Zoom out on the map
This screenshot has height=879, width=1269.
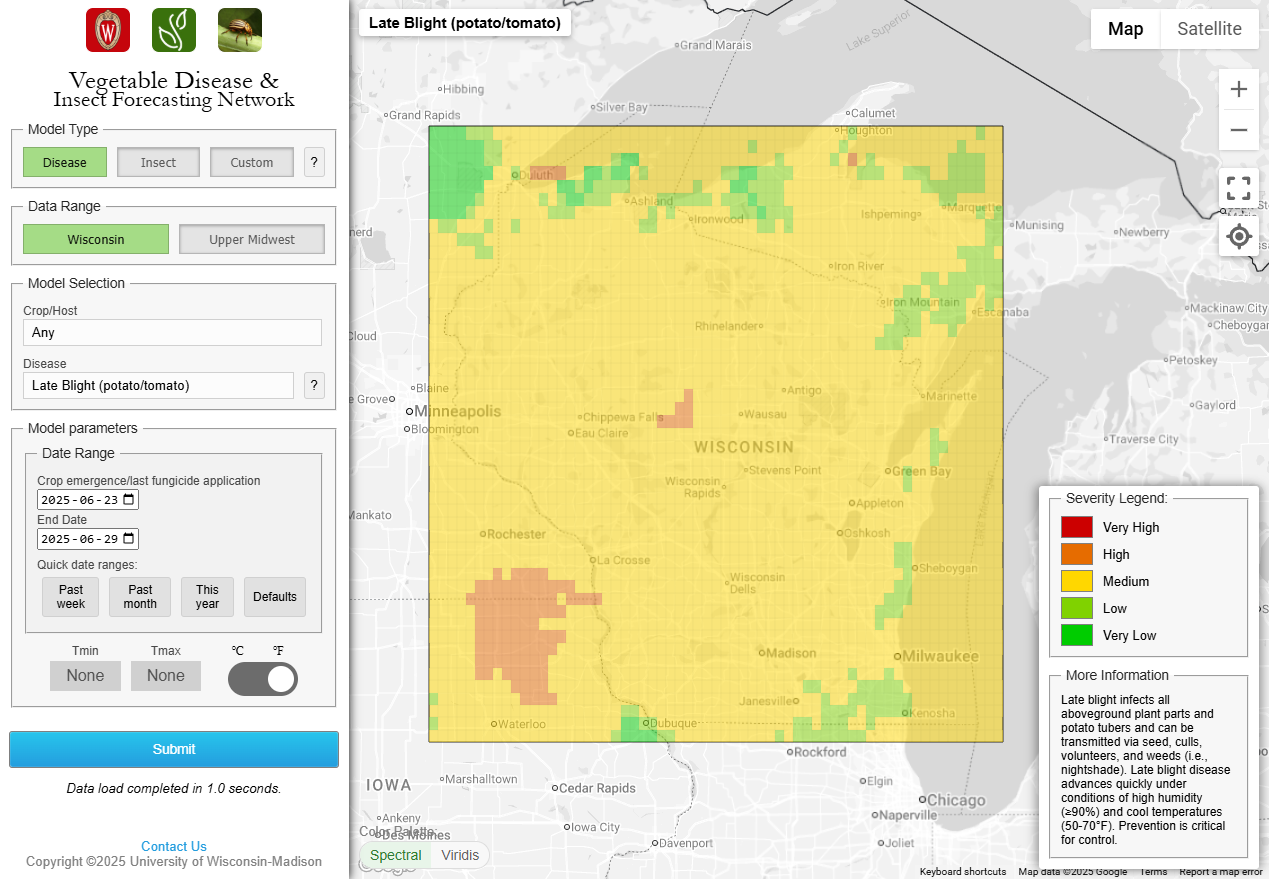(x=1238, y=130)
